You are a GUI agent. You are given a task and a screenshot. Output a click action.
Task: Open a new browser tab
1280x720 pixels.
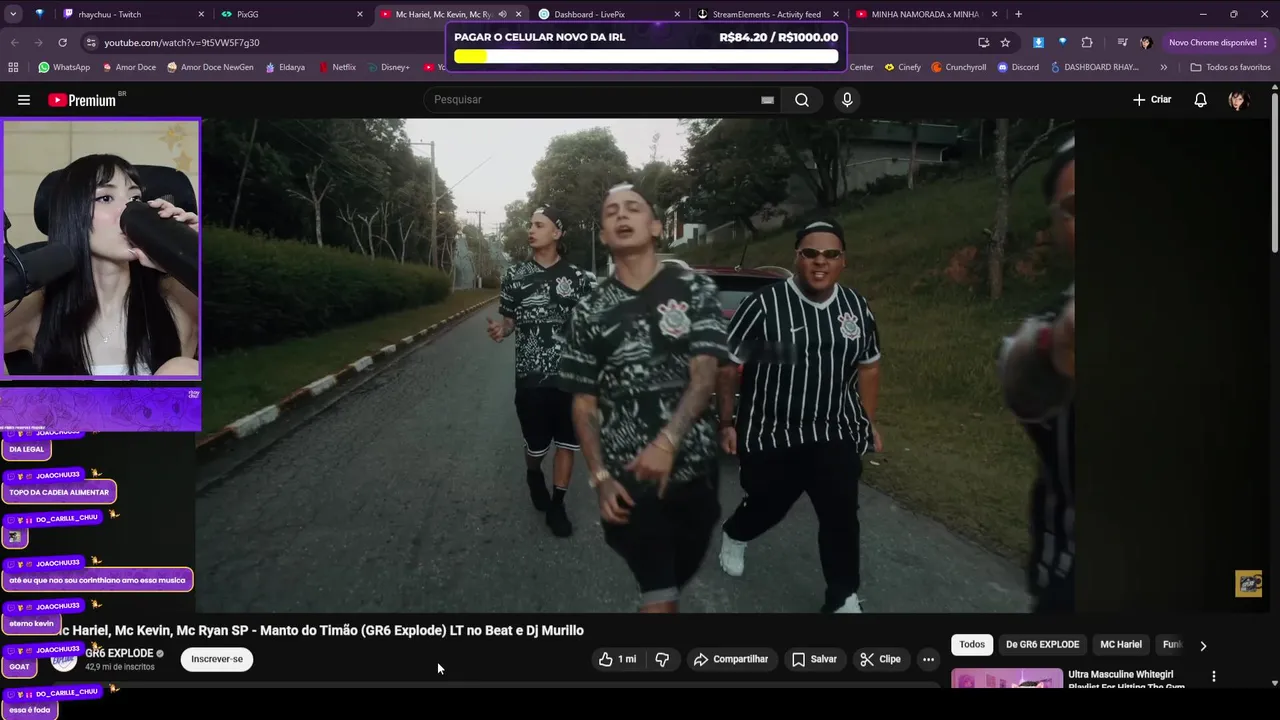pos(1018,14)
